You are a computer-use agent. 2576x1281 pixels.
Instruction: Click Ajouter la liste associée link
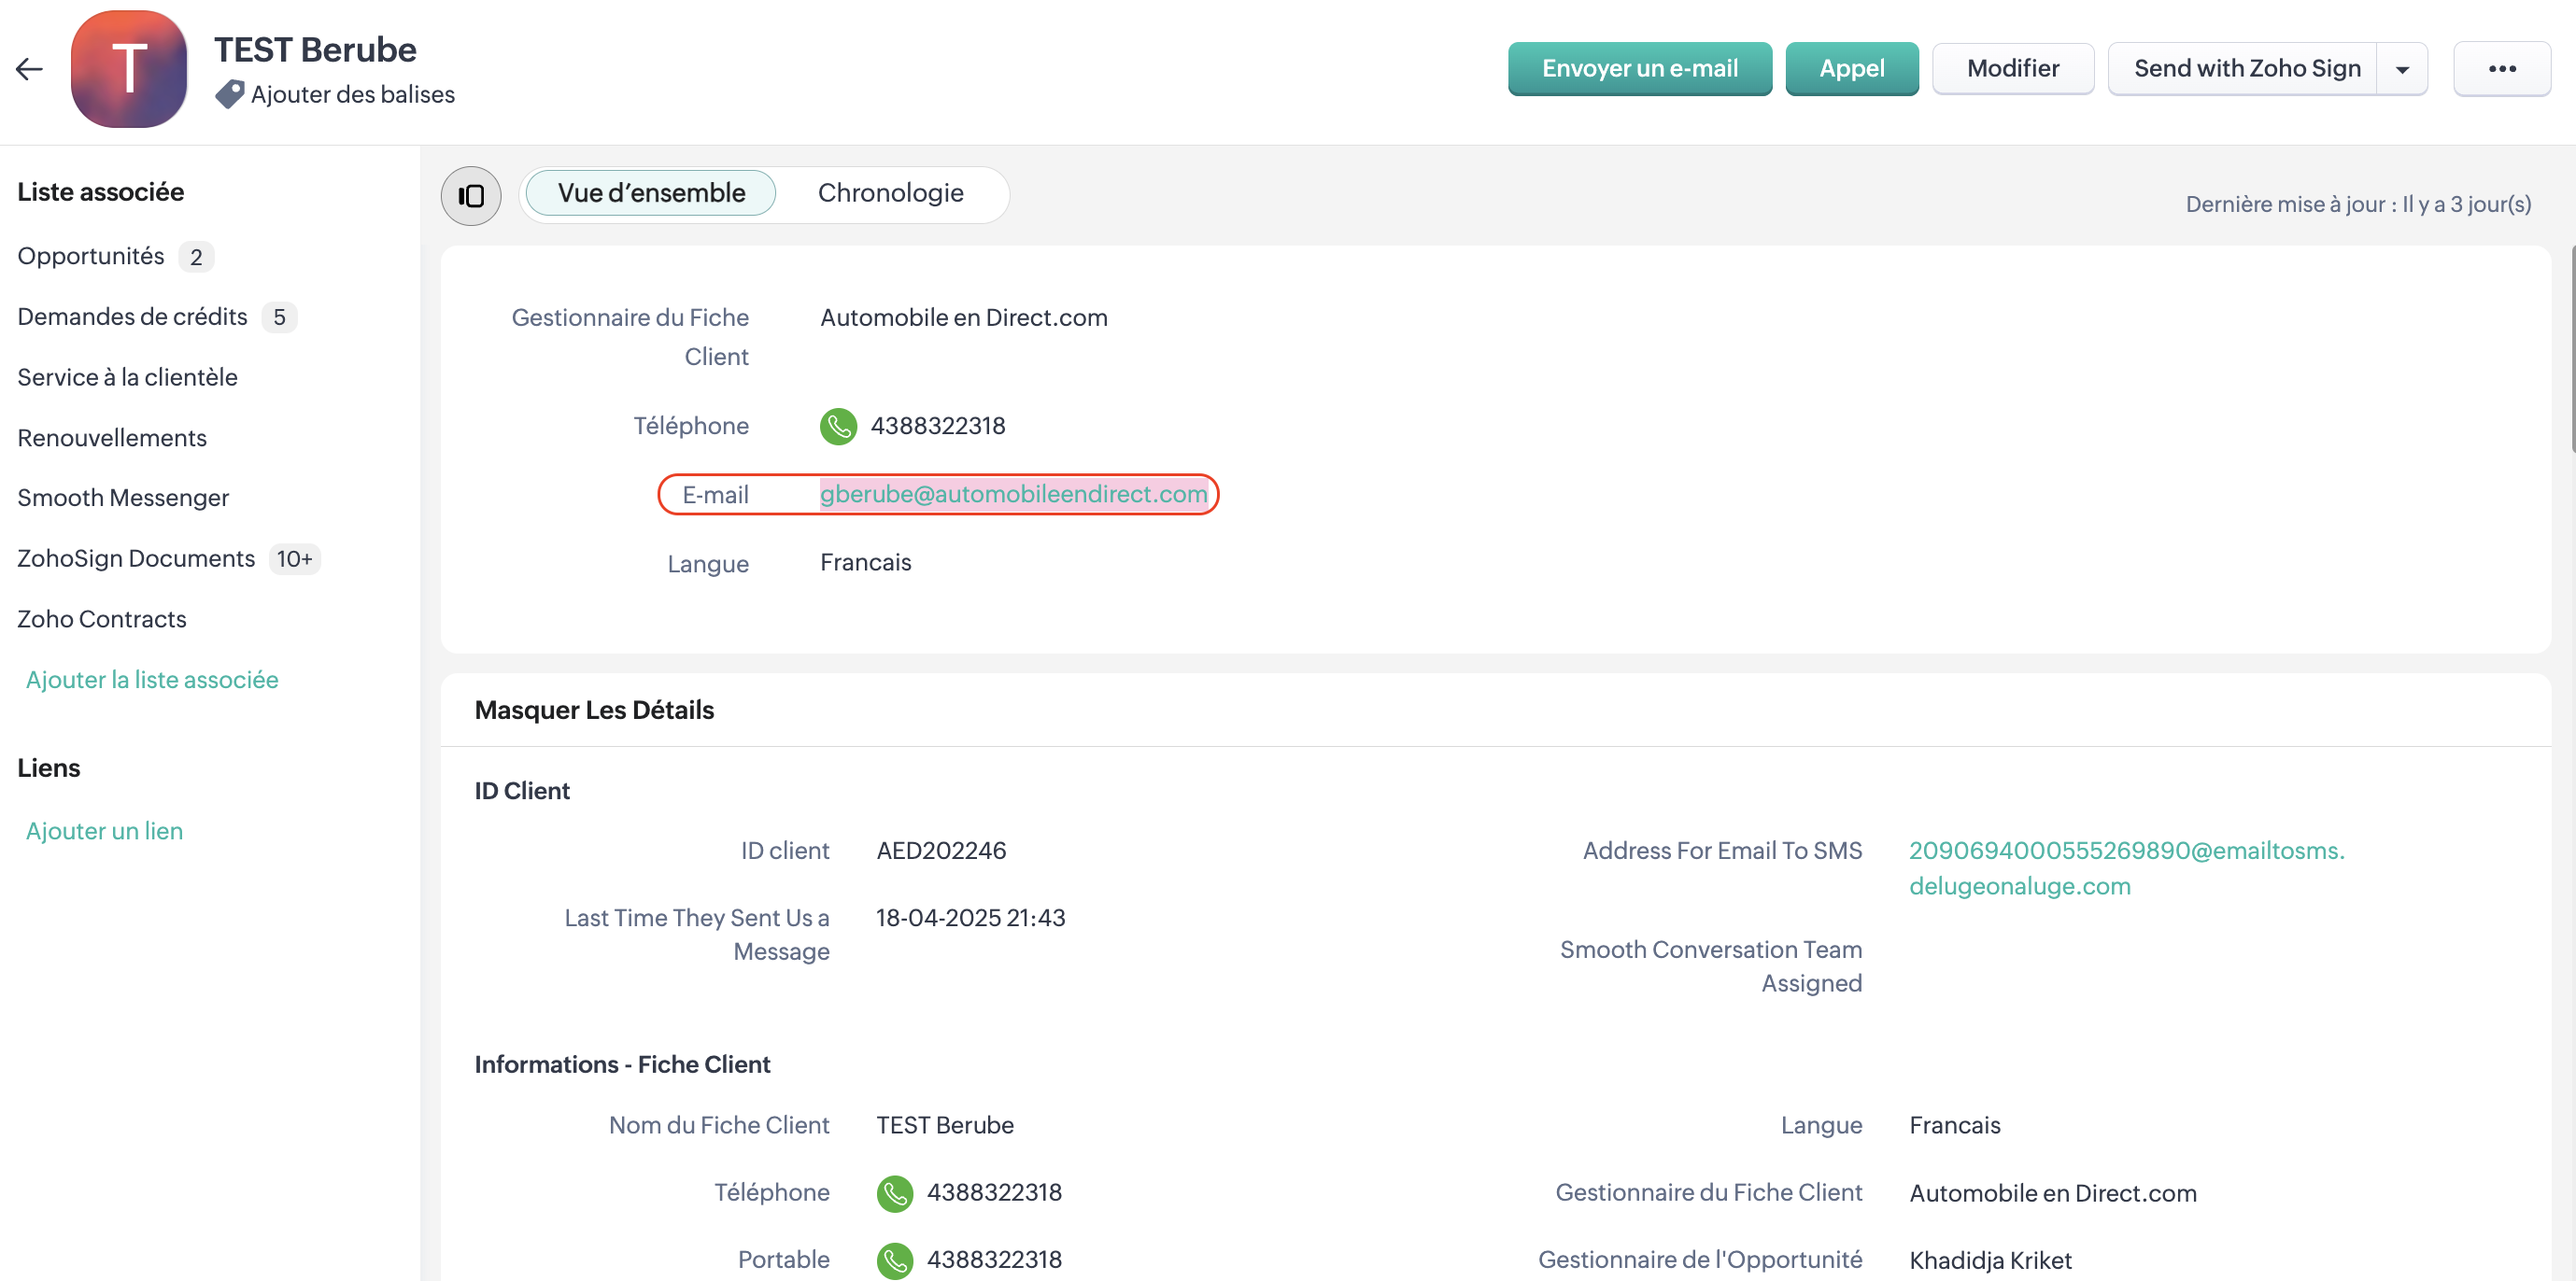coord(152,680)
